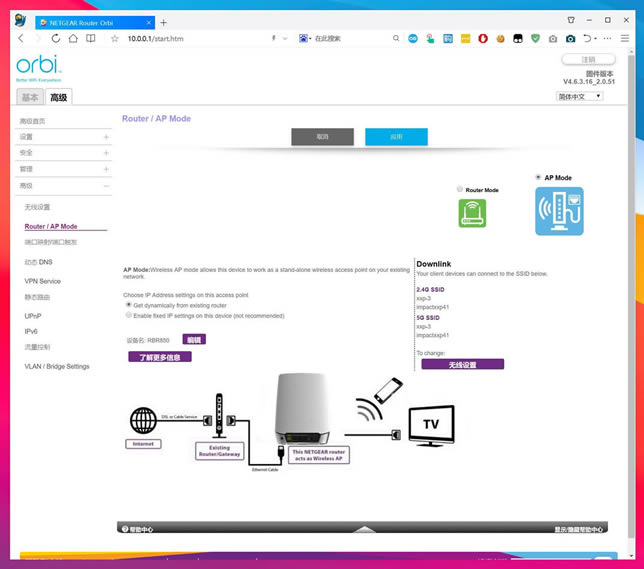This screenshot has width=644, height=569.
Task: Click the dark blue camera capture icon
Action: [x=570, y=39]
